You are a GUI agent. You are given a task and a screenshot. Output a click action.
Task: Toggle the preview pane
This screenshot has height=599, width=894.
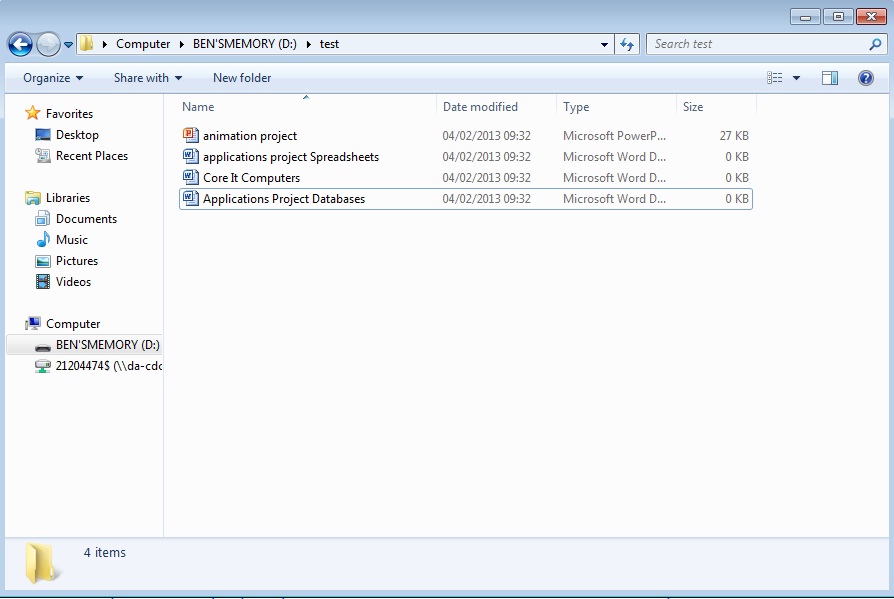tap(829, 77)
